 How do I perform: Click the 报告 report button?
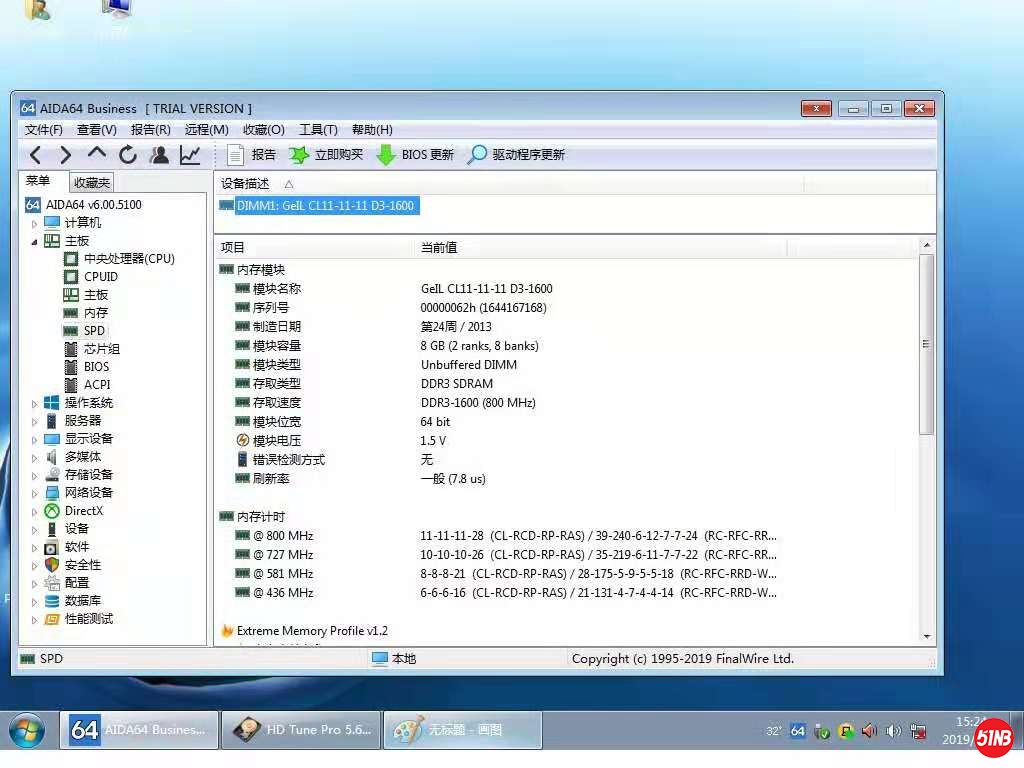click(x=252, y=155)
